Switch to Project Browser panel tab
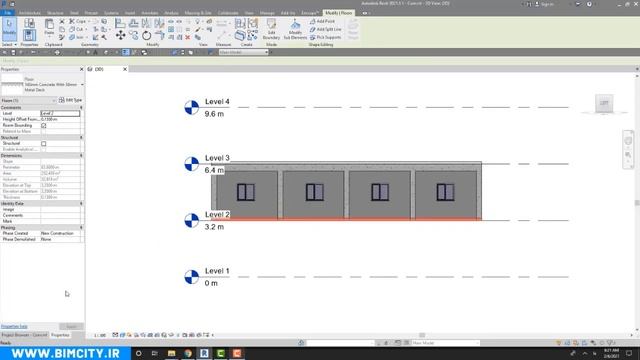 24,335
